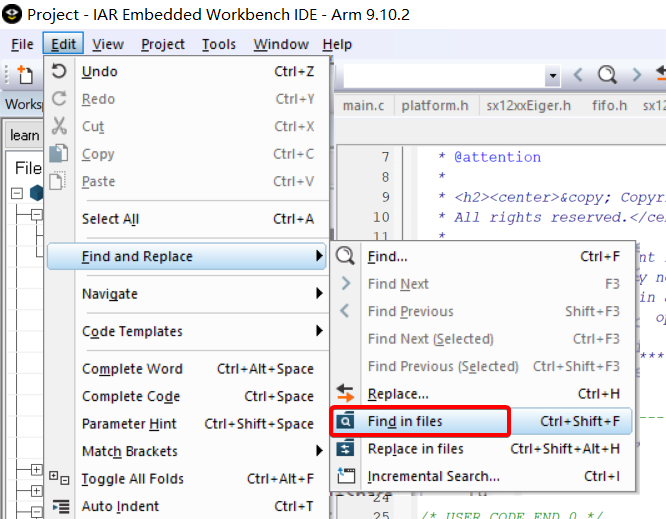Click the navigate back arrow in toolbar
The image size is (666, 519).
pos(578,75)
